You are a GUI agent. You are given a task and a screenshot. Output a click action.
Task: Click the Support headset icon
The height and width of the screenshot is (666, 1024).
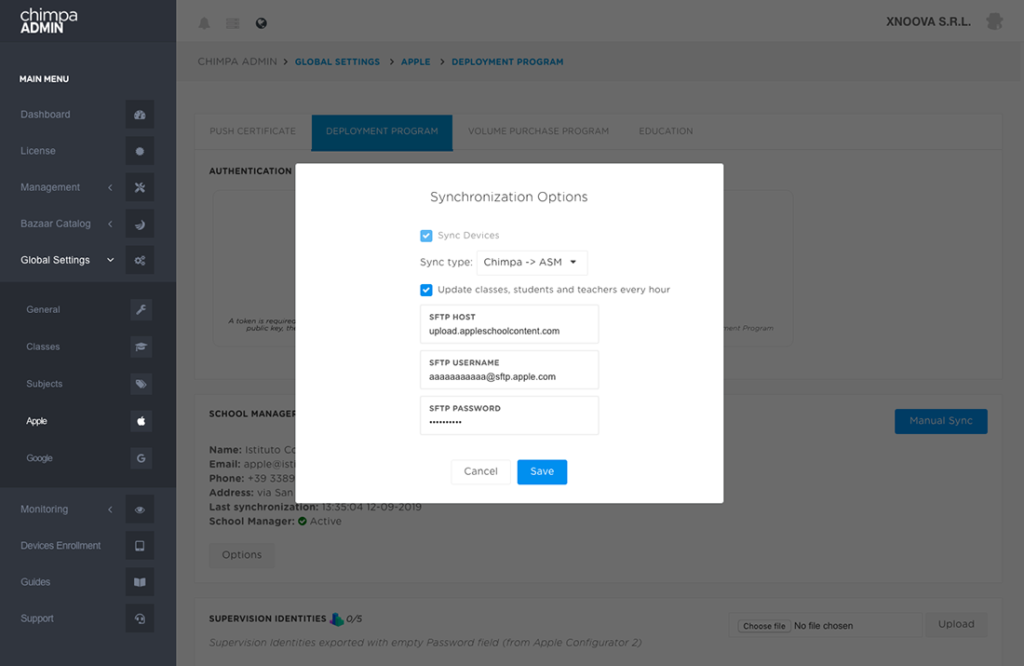point(140,618)
